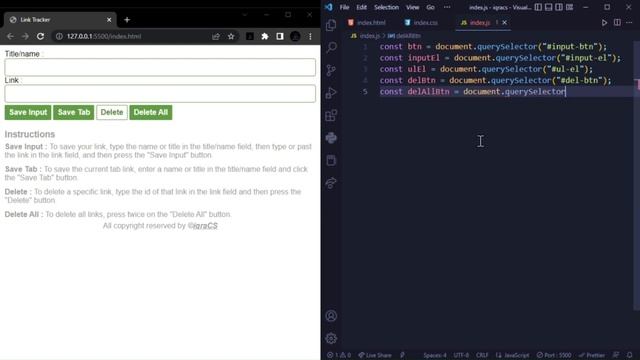Screen dimensions: 640x360
Task: Place cursor on code line 5
Action: coord(472,91)
